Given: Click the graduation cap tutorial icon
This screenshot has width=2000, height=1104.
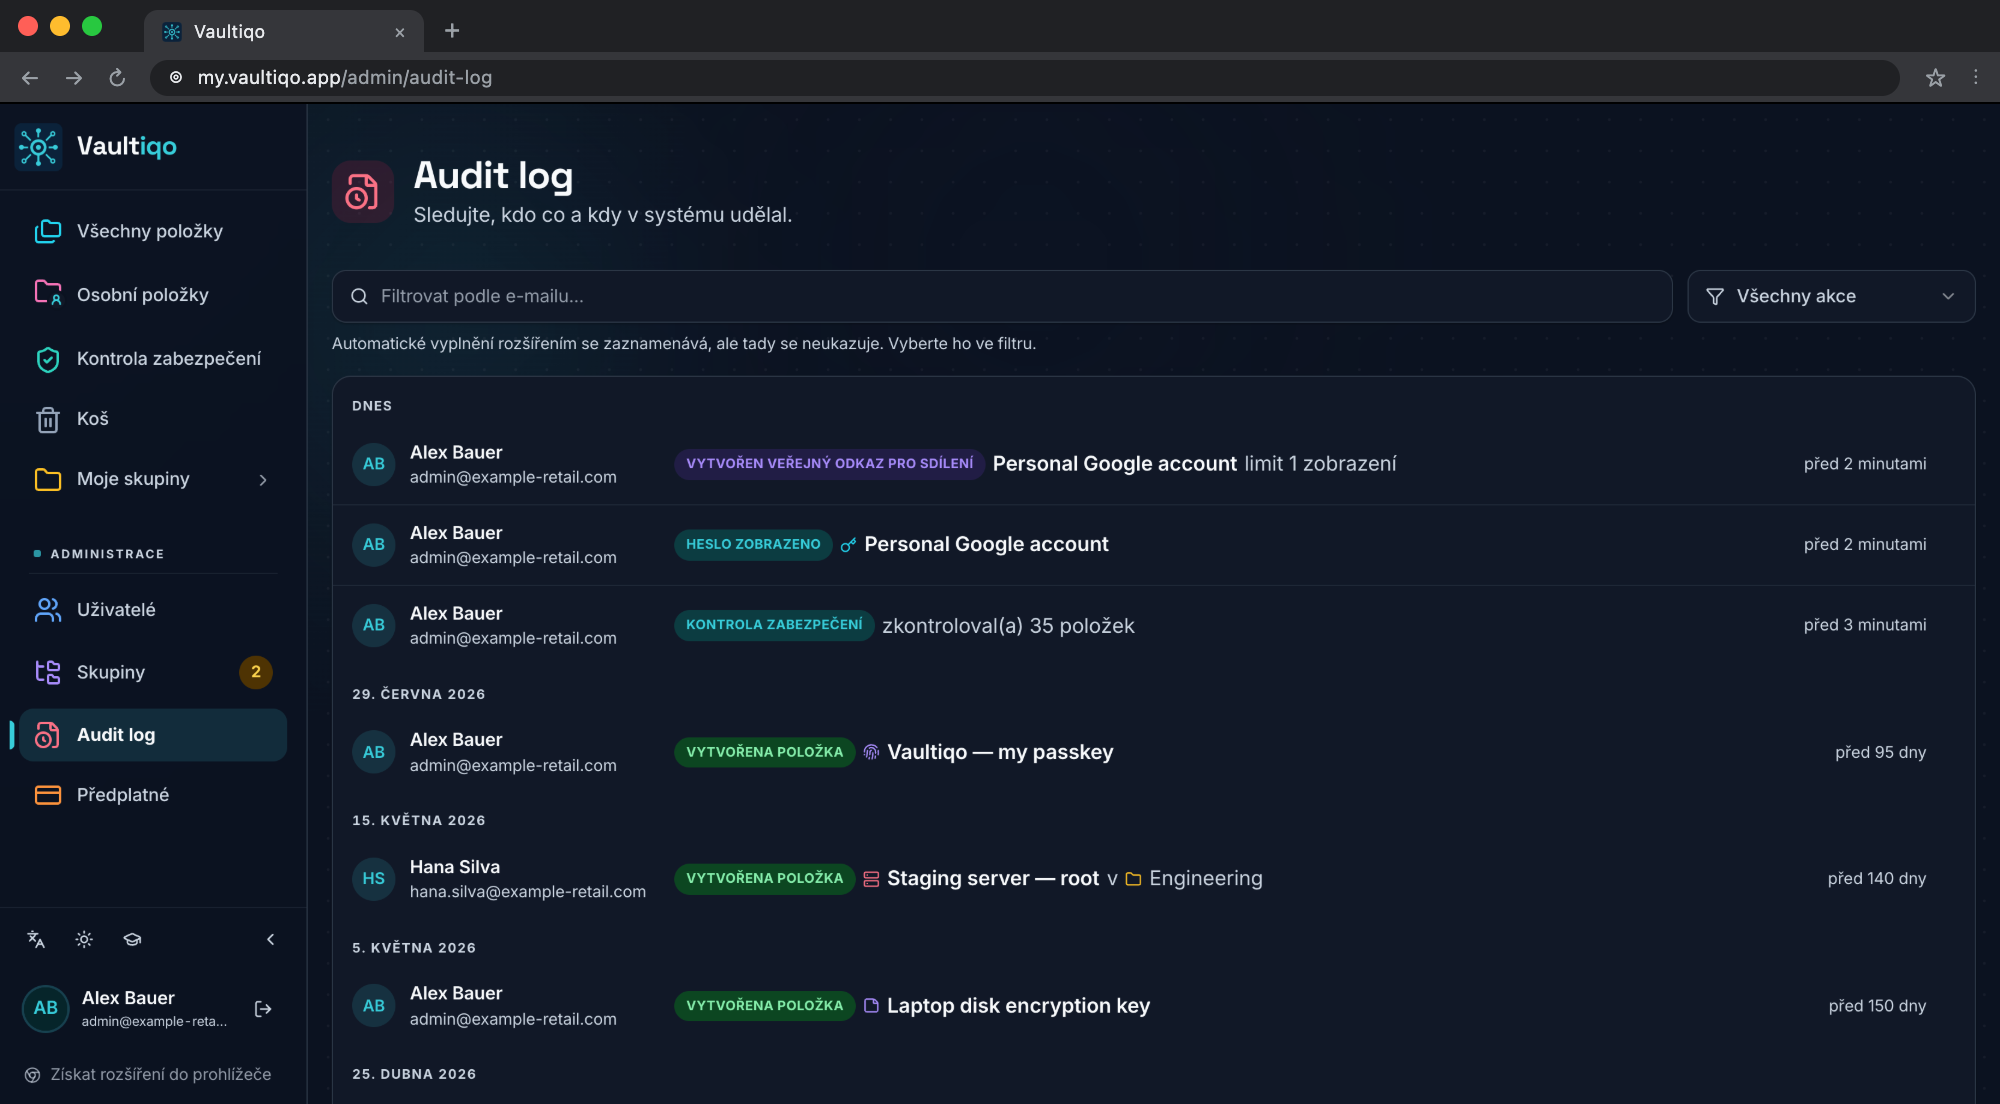Looking at the screenshot, I should pyautogui.click(x=132, y=939).
